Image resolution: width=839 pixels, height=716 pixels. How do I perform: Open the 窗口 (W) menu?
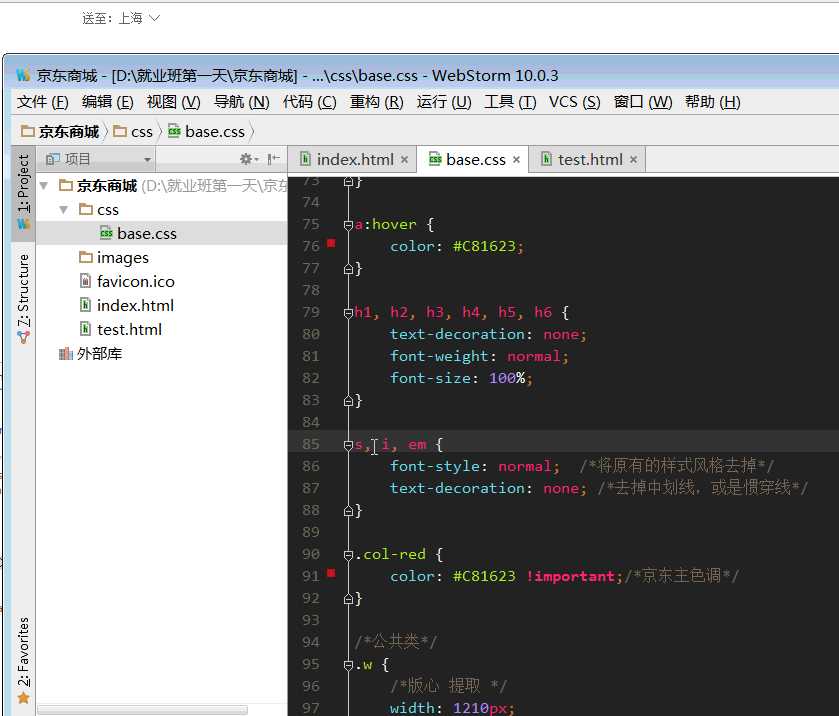pyautogui.click(x=643, y=102)
